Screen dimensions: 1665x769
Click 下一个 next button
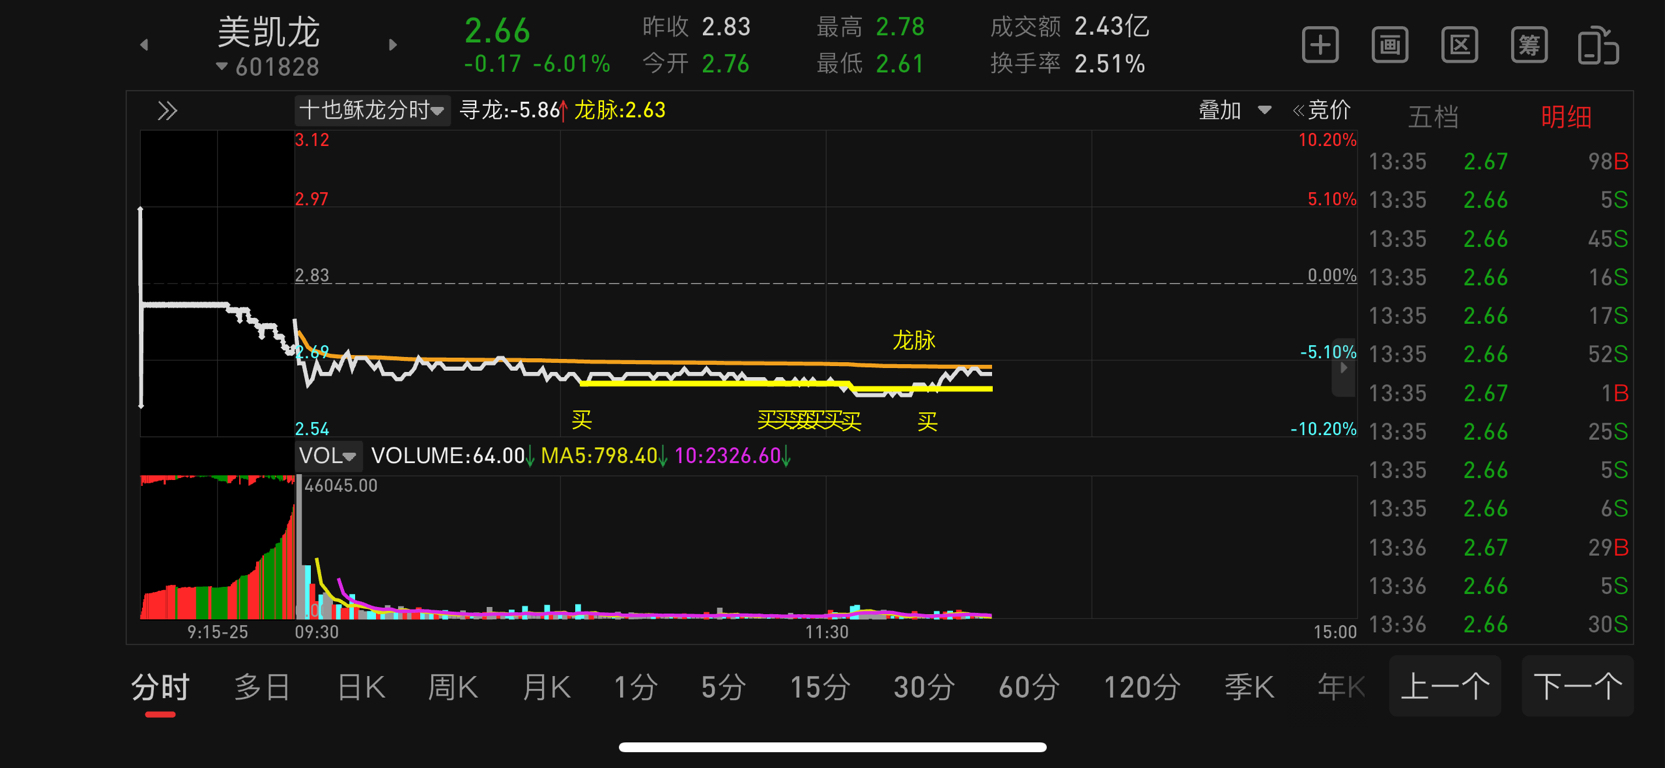1578,687
